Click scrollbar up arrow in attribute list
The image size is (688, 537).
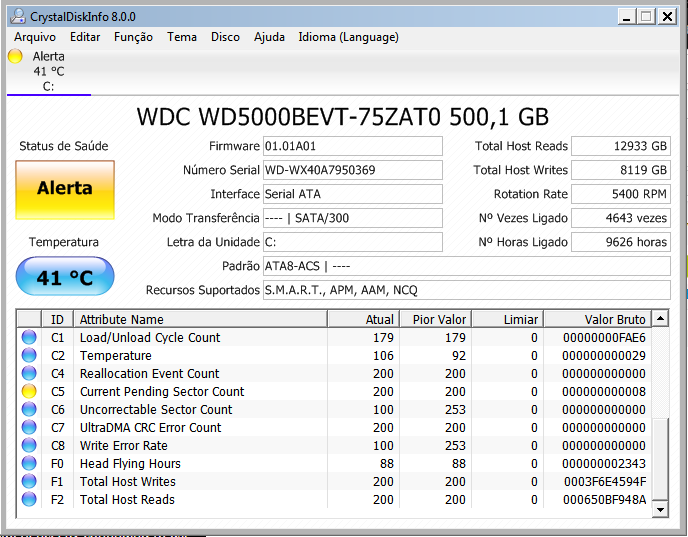click(659, 319)
